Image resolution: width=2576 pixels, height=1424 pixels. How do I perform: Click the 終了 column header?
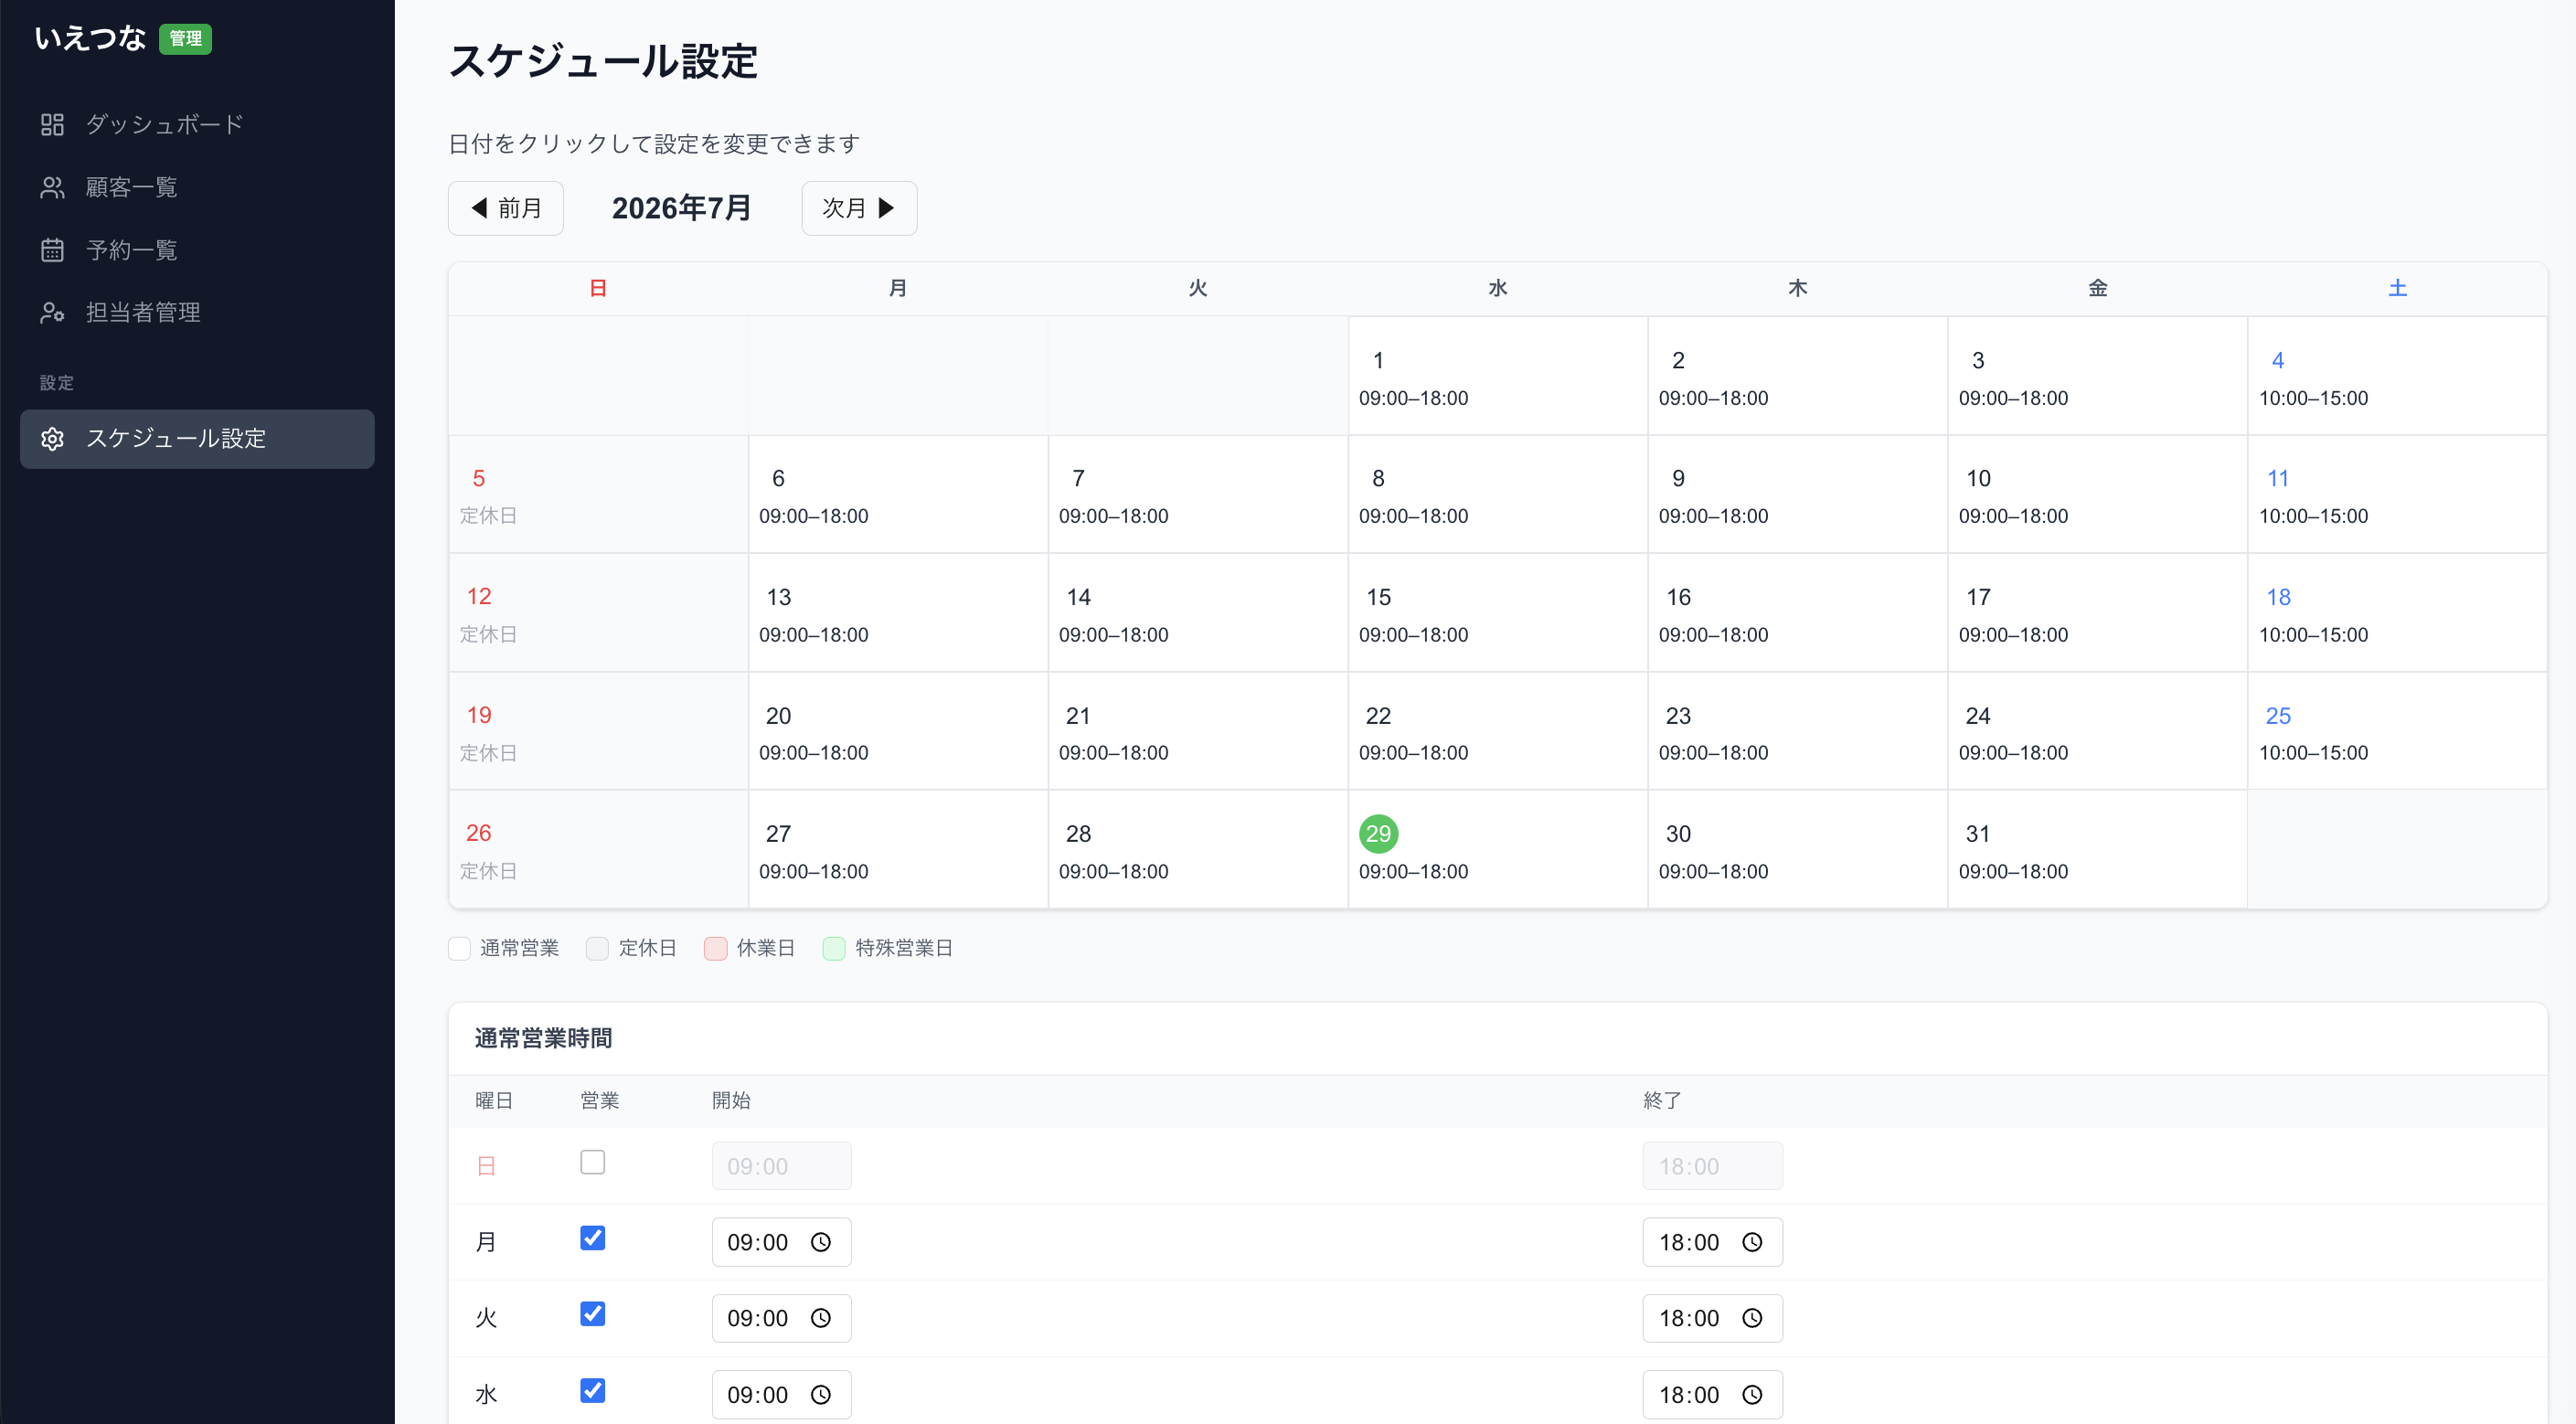point(1662,1101)
